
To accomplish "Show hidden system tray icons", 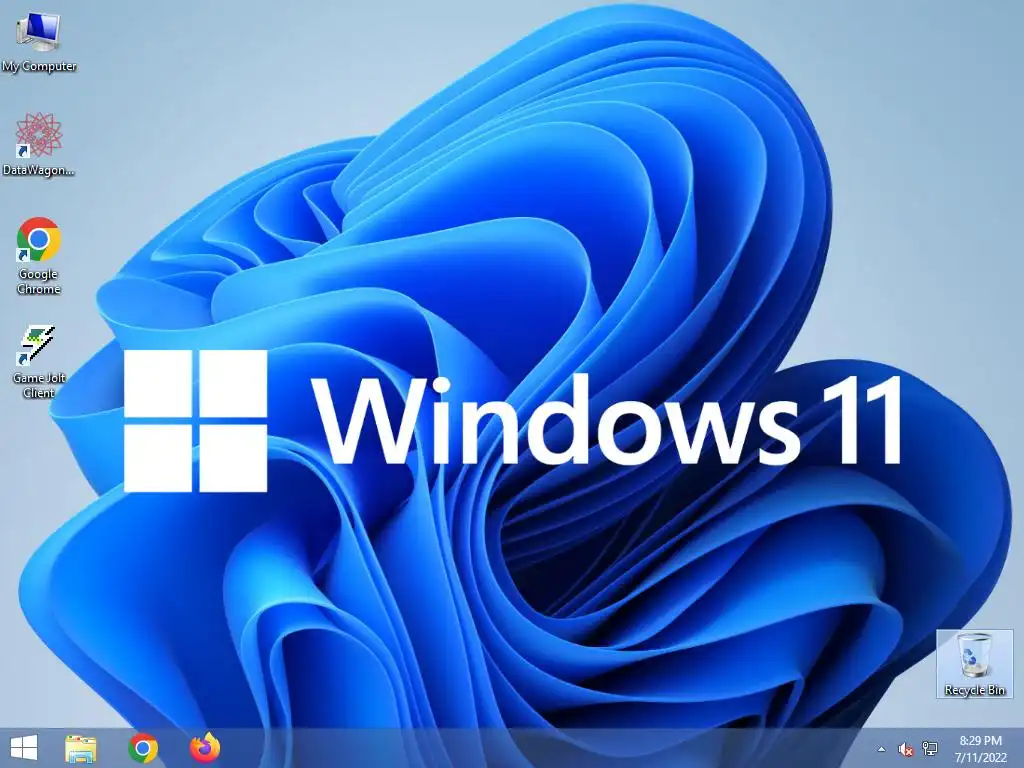I will 882,749.
